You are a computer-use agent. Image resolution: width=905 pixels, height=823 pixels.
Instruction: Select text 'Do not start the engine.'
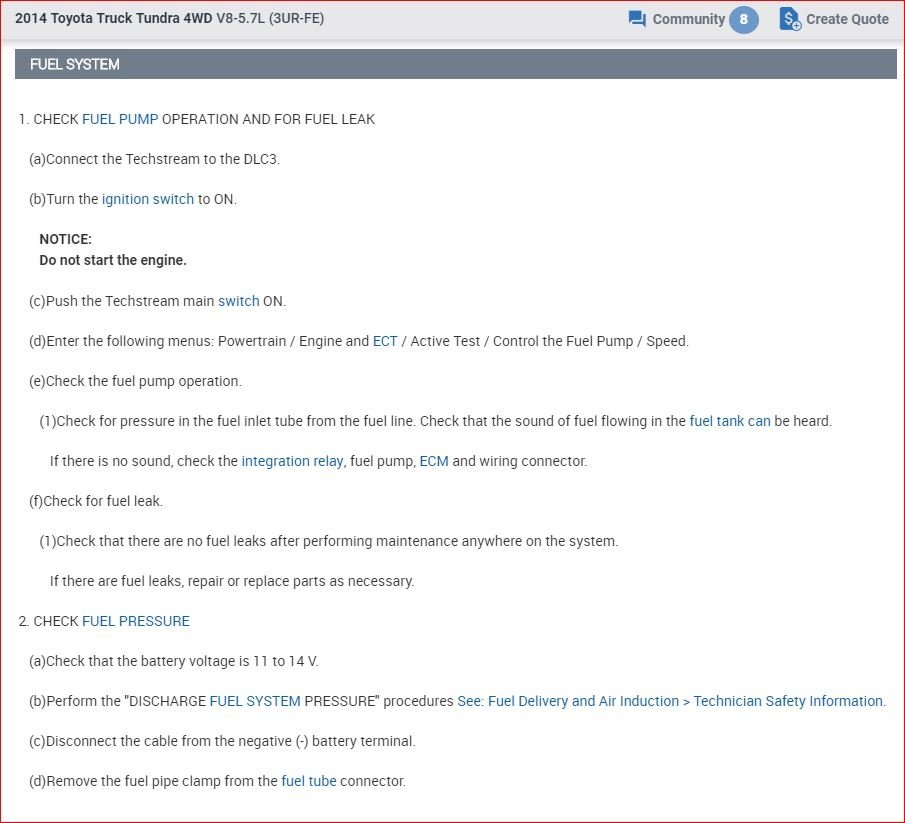(113, 260)
